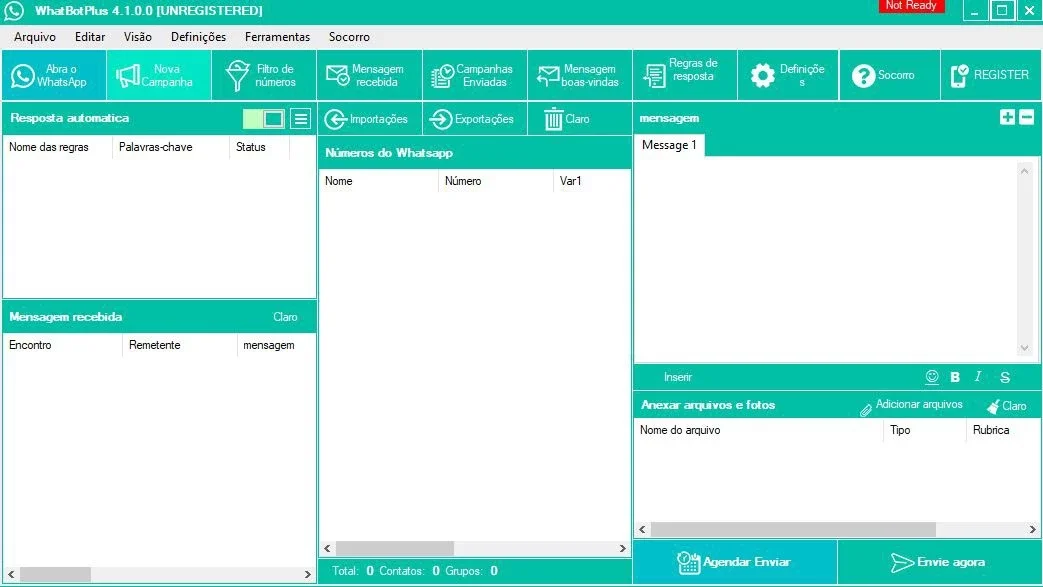Click message box scroll up arrow
The height and width of the screenshot is (587, 1043).
[x=1024, y=171]
